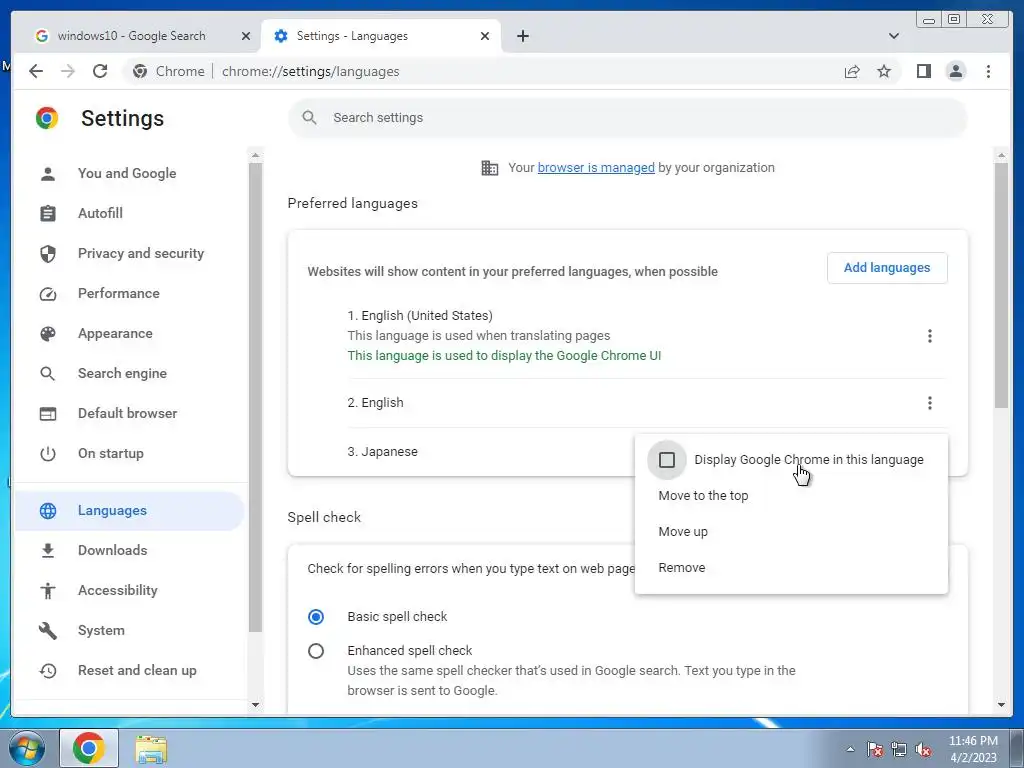This screenshot has width=1024, height=768.
Task: Click the taskbar clock showing 11:46 PM
Action: (973, 749)
